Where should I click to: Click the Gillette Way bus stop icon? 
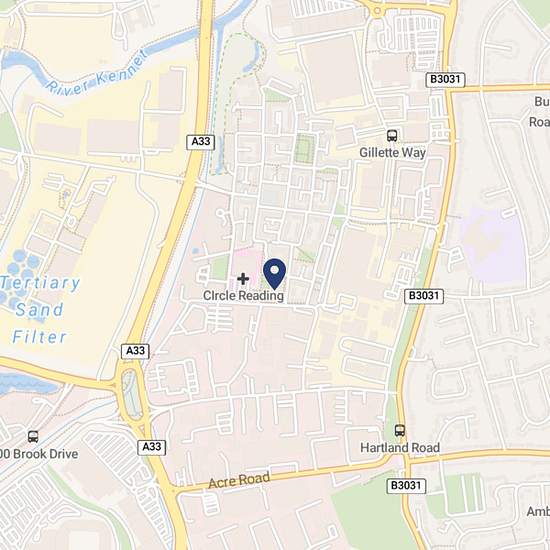(x=392, y=136)
